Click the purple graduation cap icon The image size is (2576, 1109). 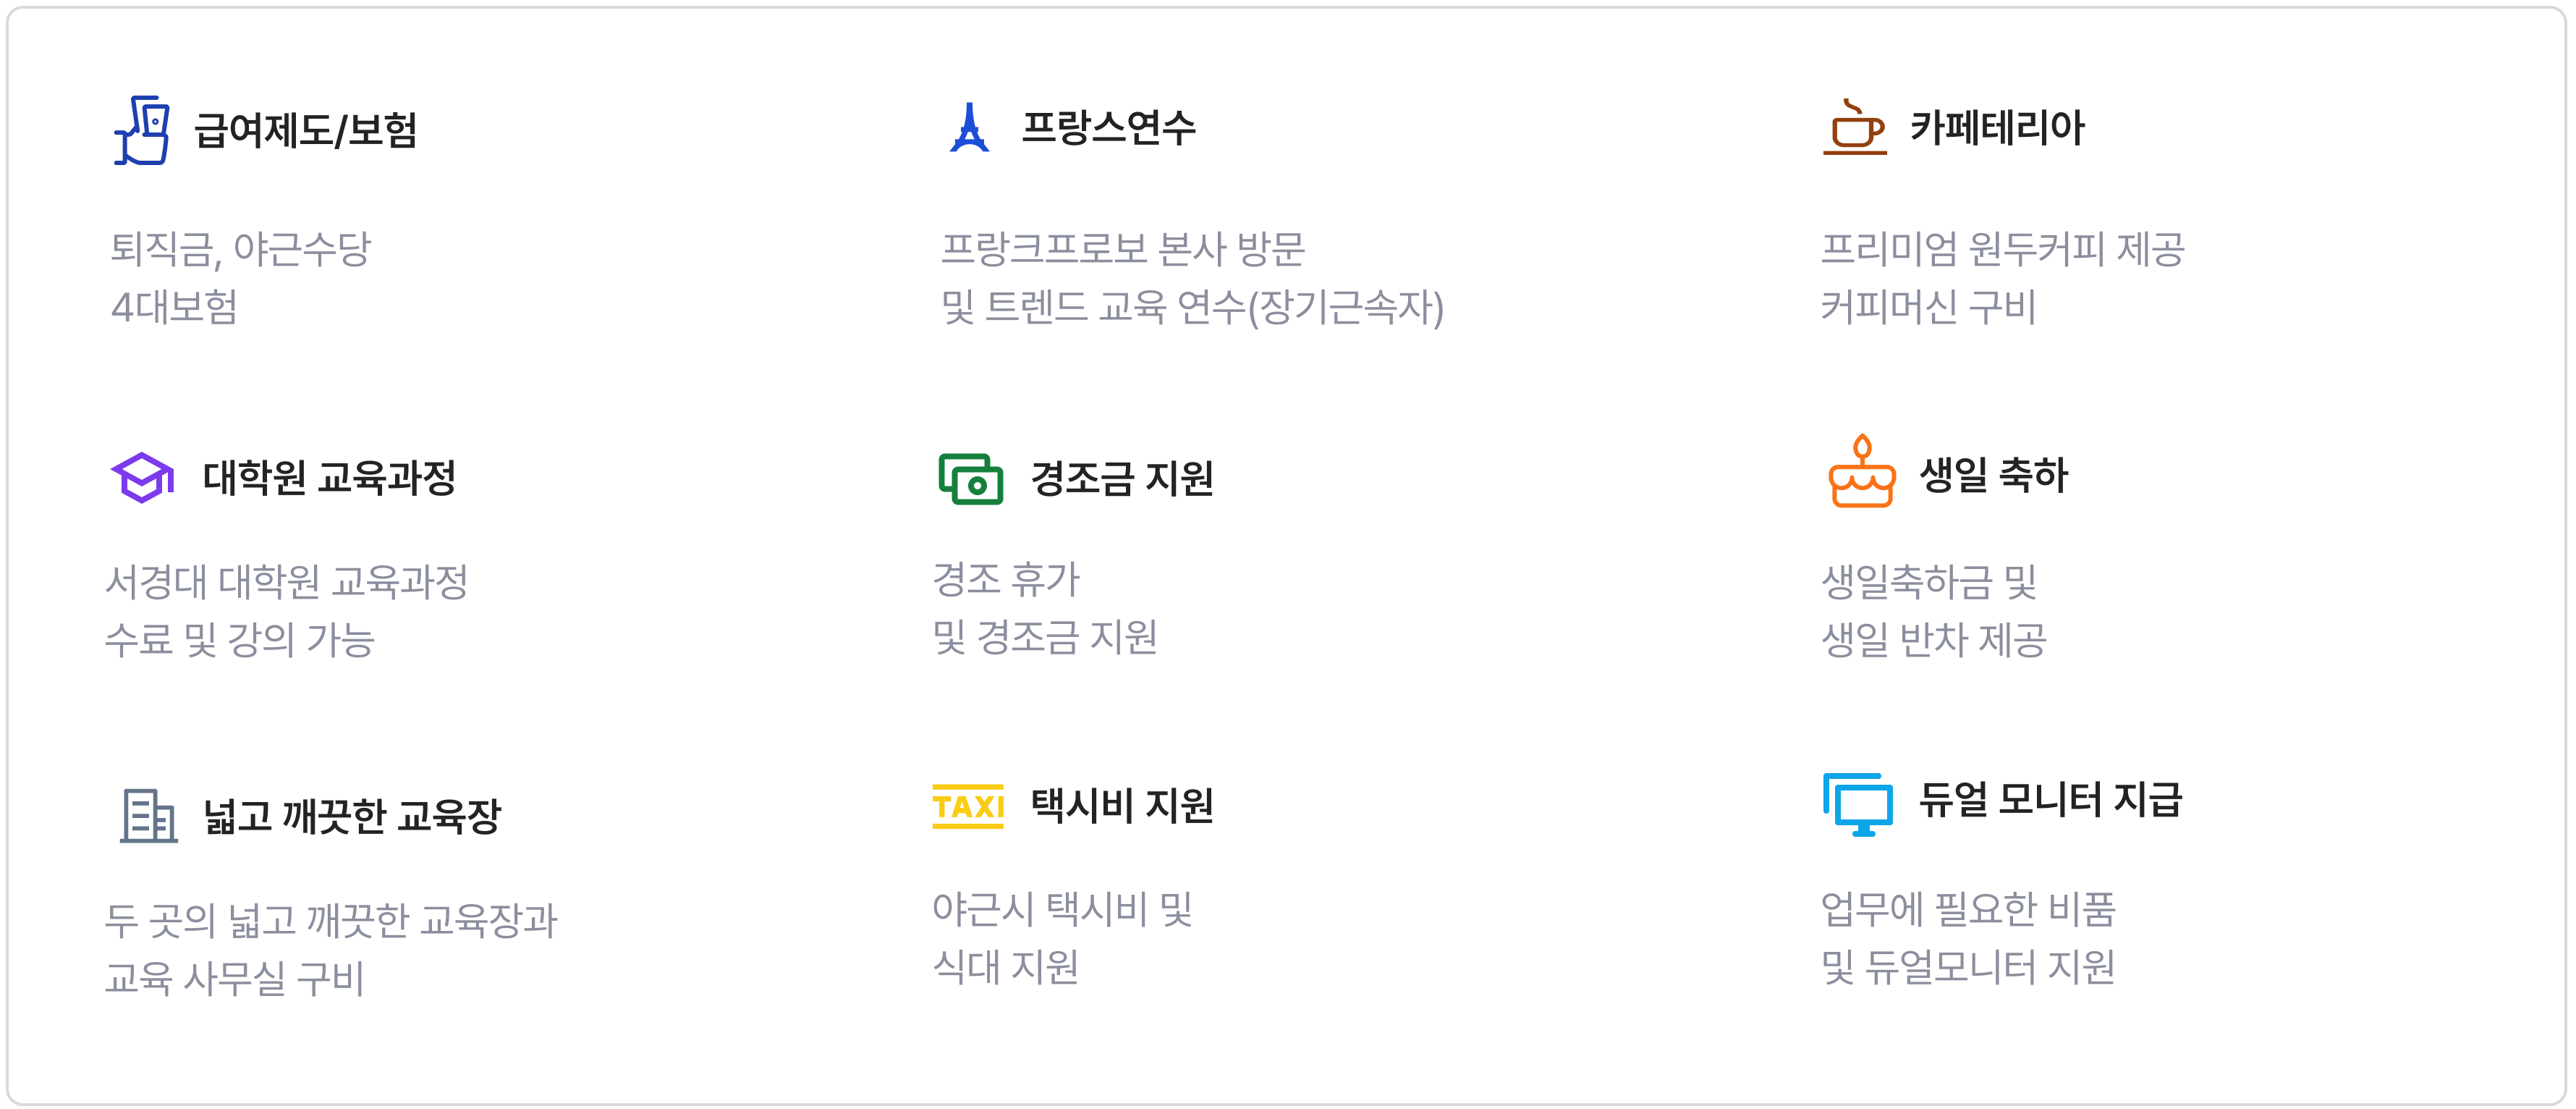142,478
